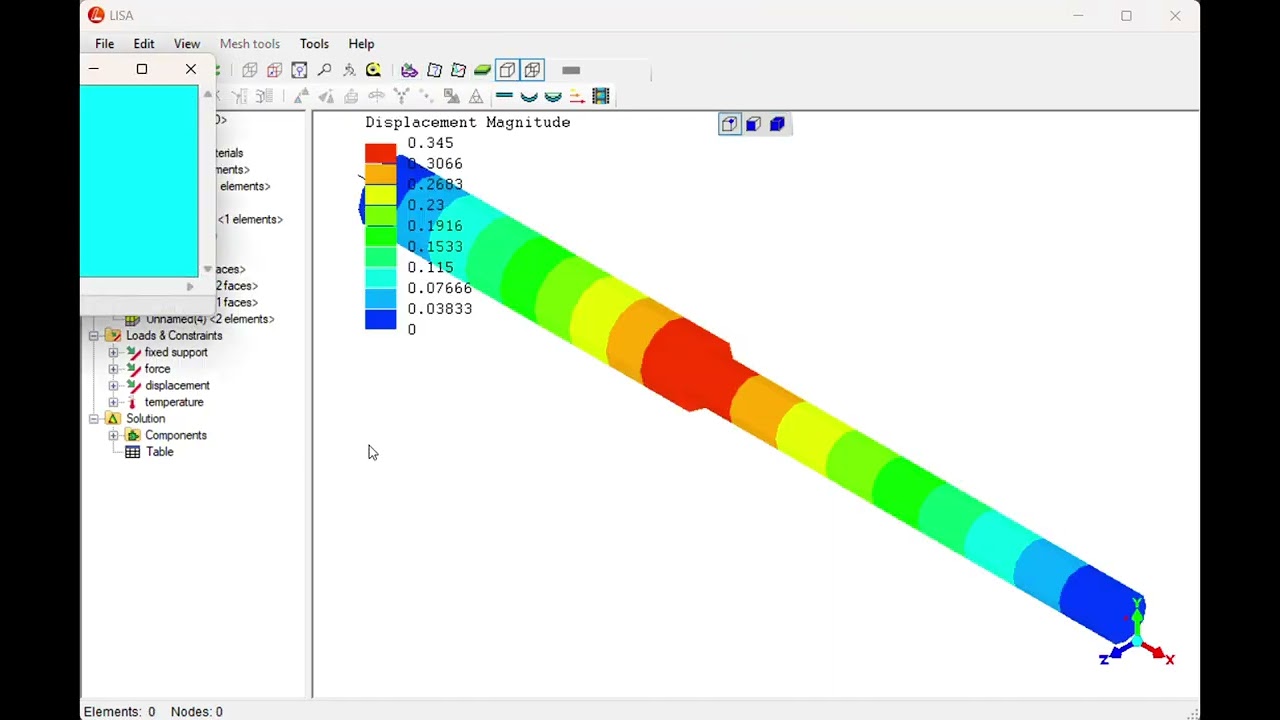Click the Elements: 0 status bar text
The image size is (1280, 720).
(x=119, y=712)
